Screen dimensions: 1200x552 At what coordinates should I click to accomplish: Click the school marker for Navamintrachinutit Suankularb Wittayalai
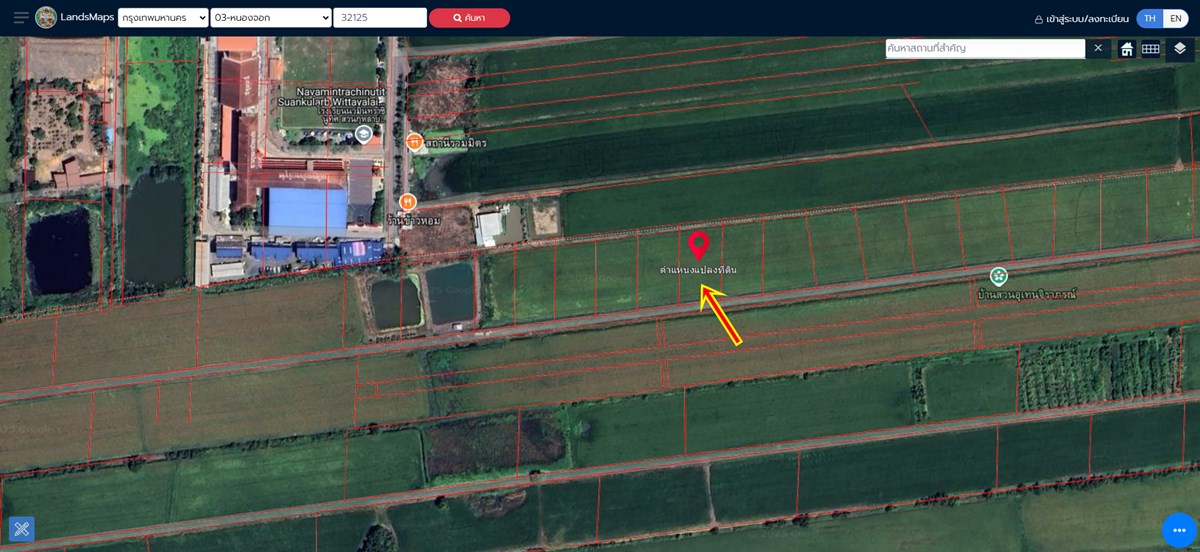[x=363, y=133]
